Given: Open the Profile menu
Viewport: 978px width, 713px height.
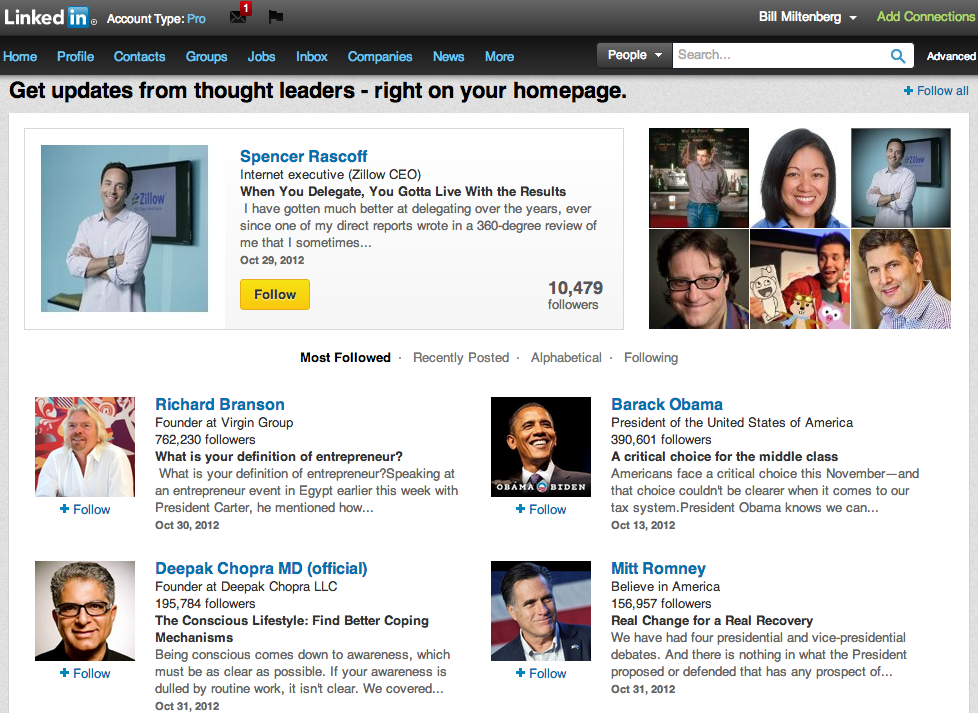Looking at the screenshot, I should 75,57.
